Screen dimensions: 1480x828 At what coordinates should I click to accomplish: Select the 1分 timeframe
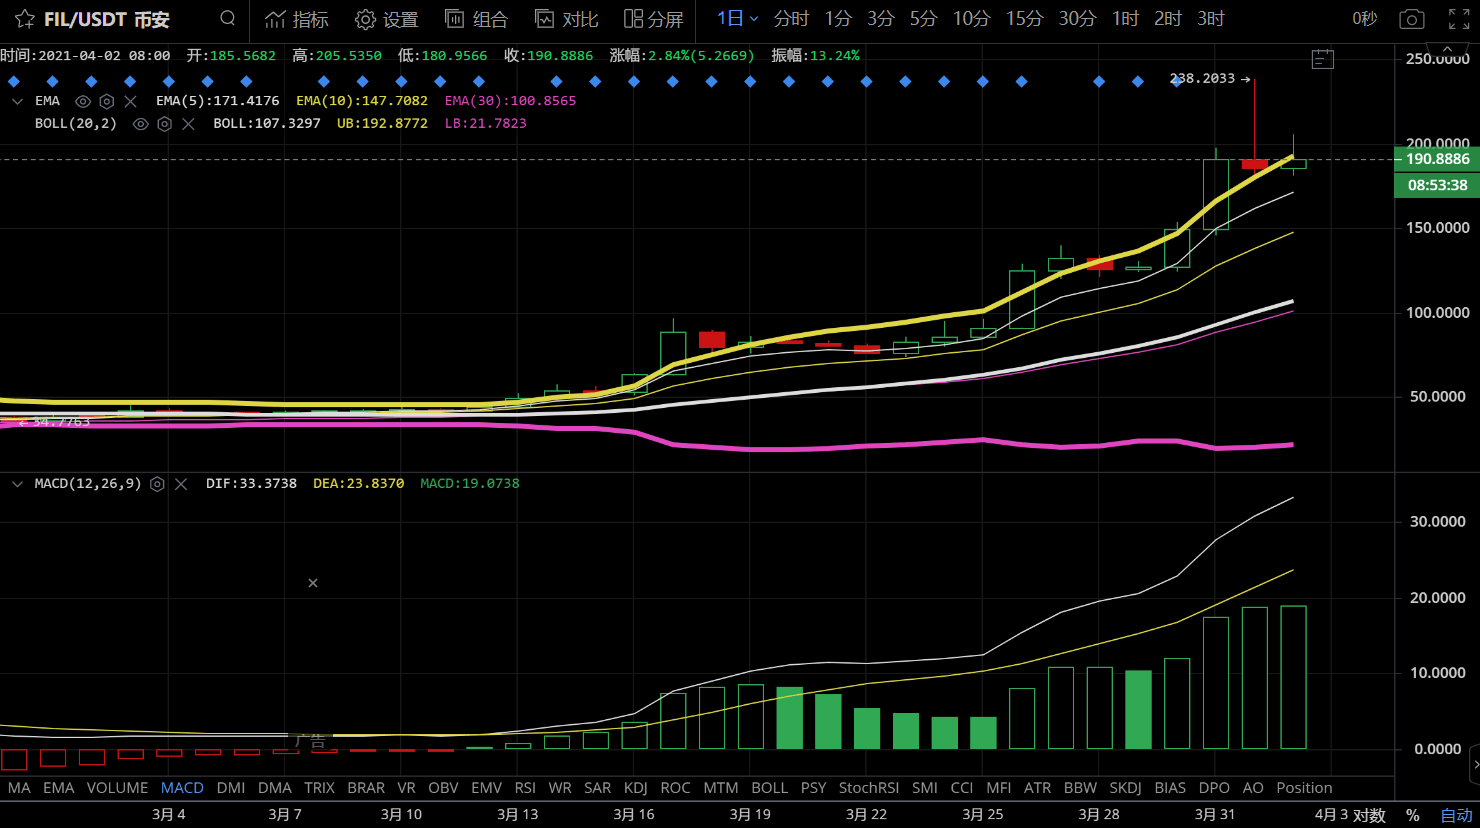click(838, 19)
